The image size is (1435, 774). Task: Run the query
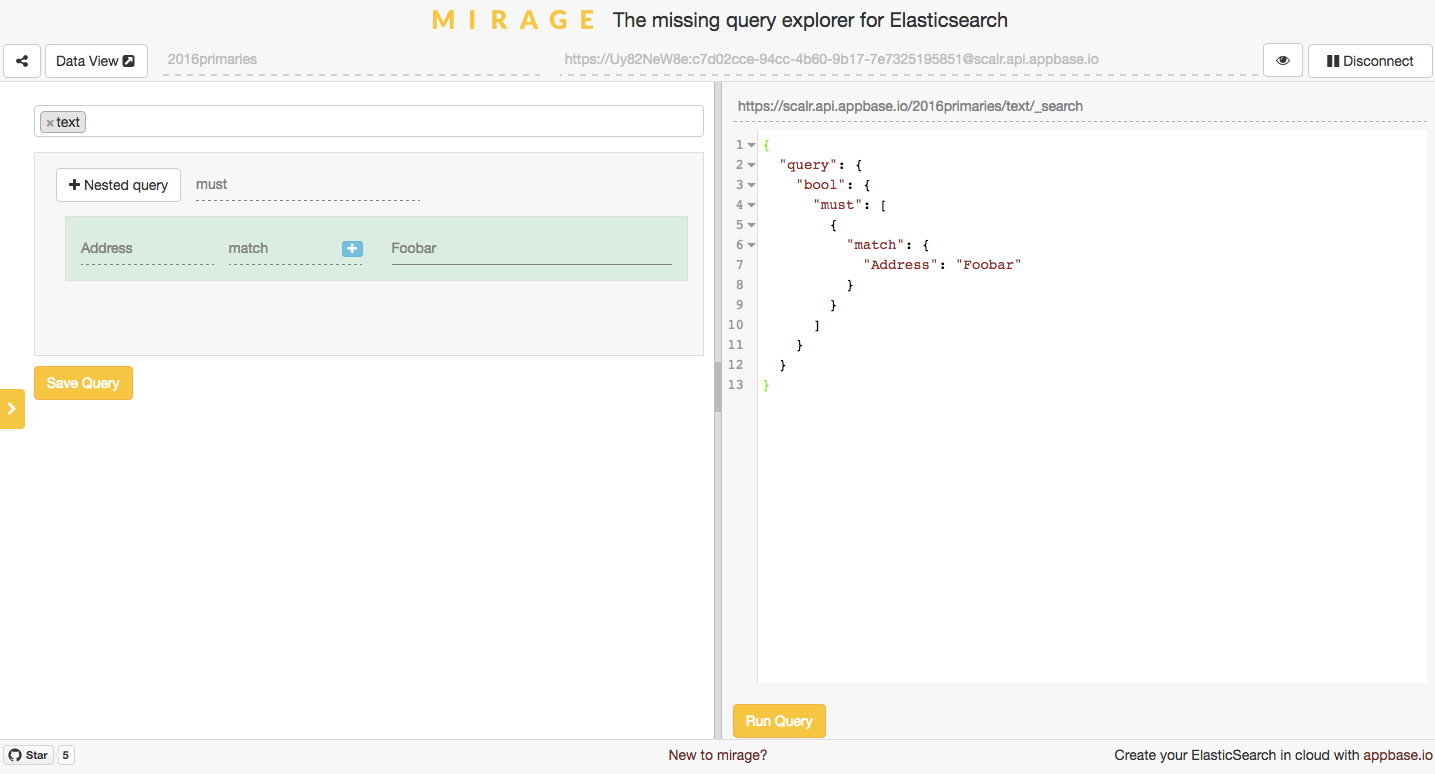click(779, 721)
